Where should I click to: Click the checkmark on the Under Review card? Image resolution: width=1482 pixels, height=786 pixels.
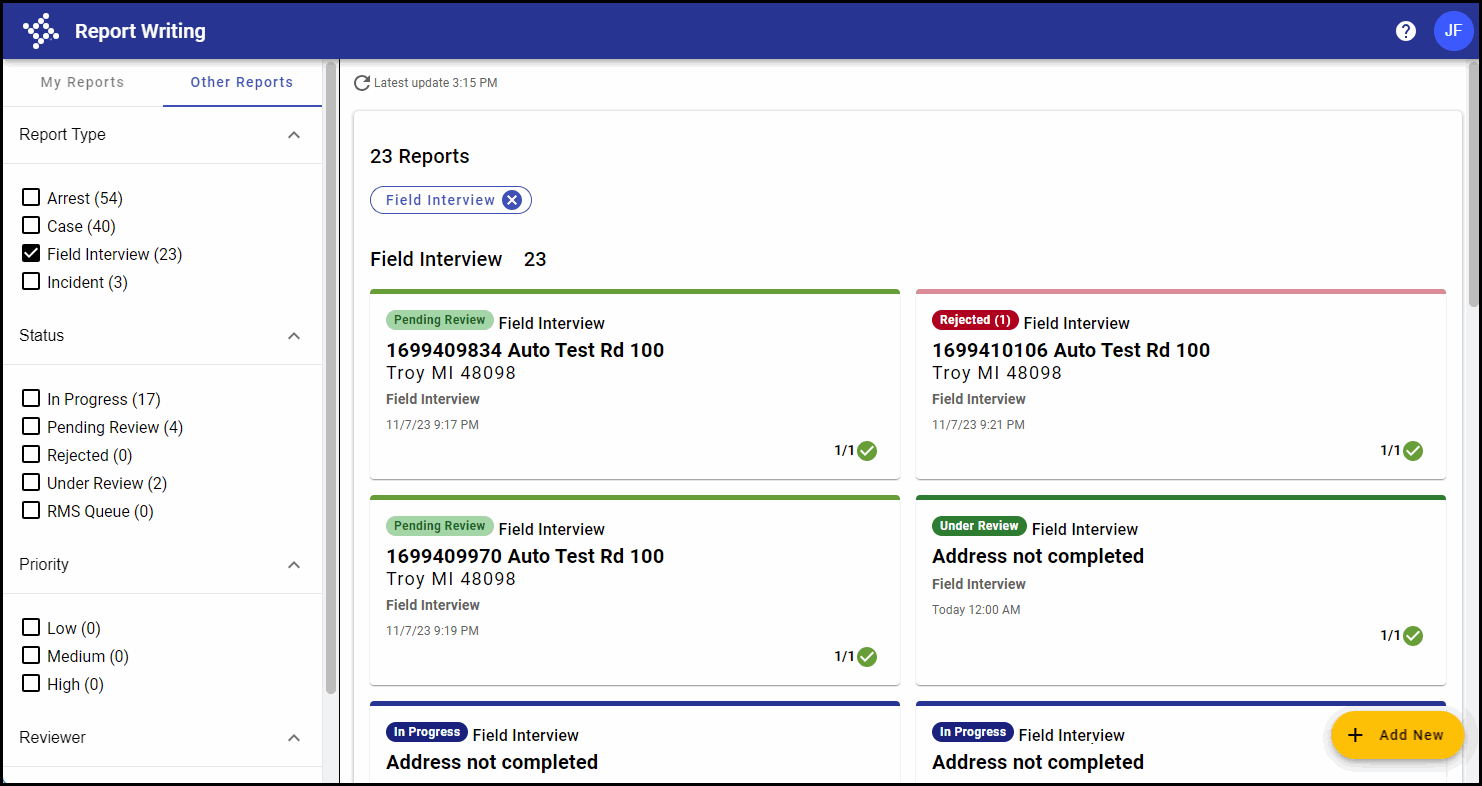point(1412,636)
